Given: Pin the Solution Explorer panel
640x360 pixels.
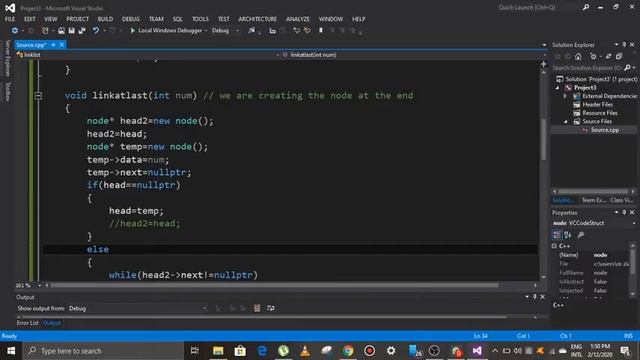Looking at the screenshot, I should (x=624, y=44).
